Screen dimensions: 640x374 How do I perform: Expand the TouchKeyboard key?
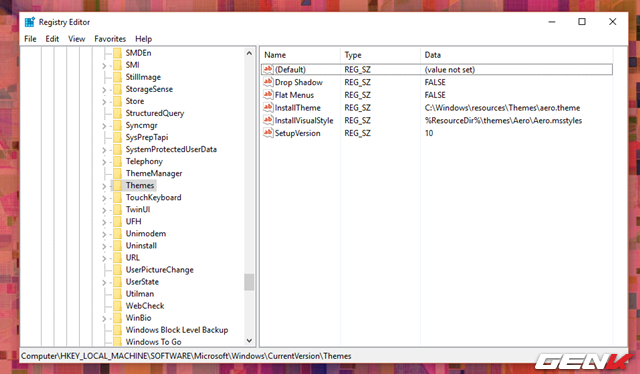(x=104, y=198)
